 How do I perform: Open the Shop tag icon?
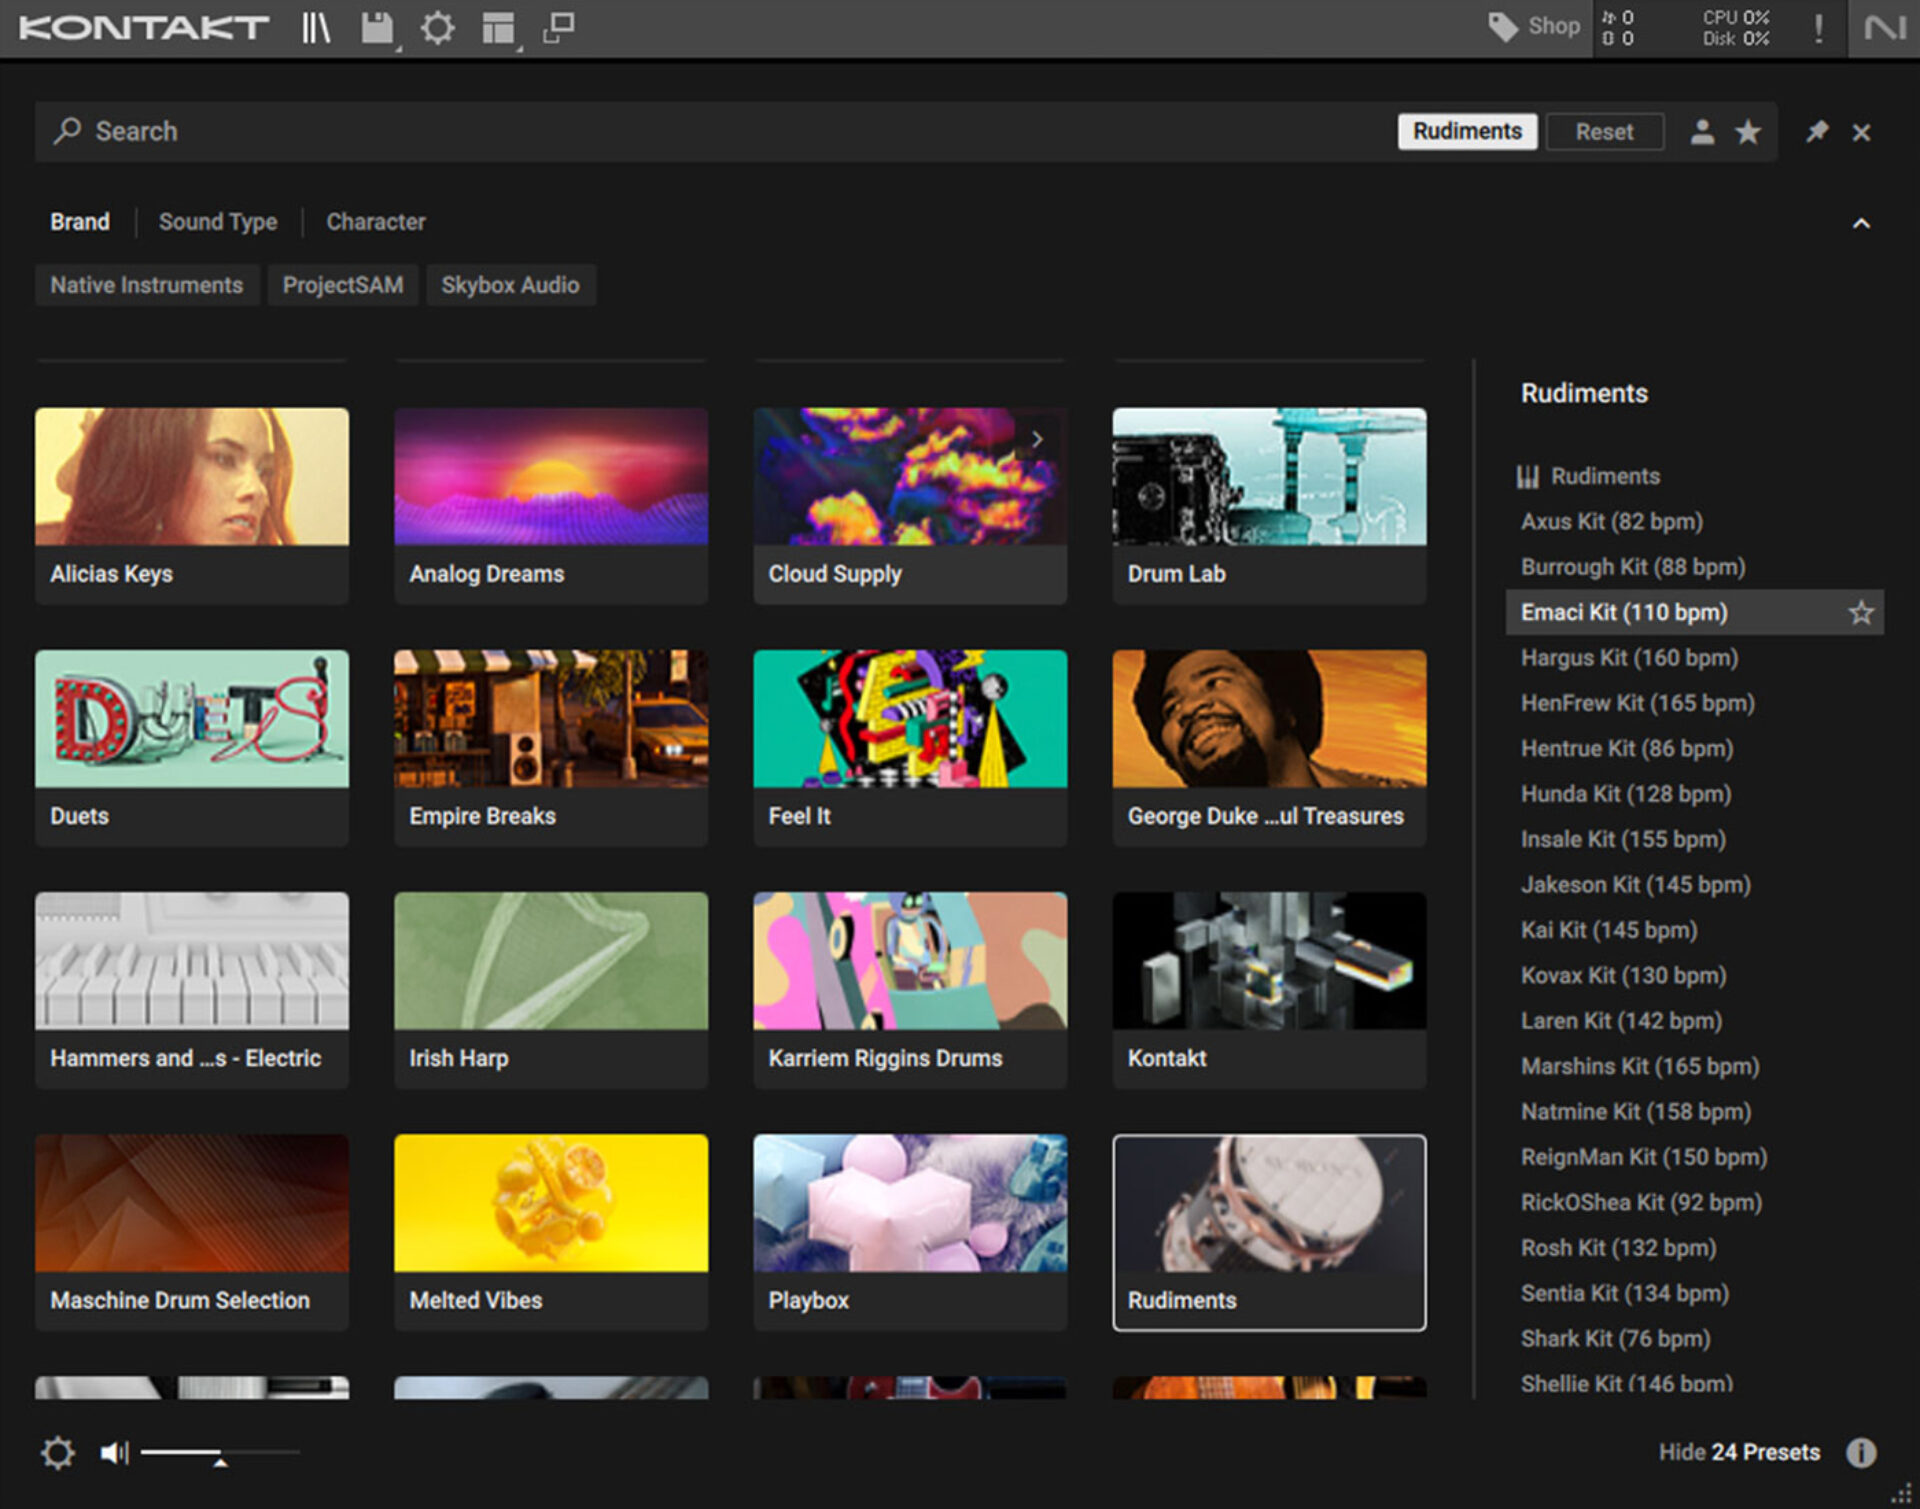(1502, 26)
